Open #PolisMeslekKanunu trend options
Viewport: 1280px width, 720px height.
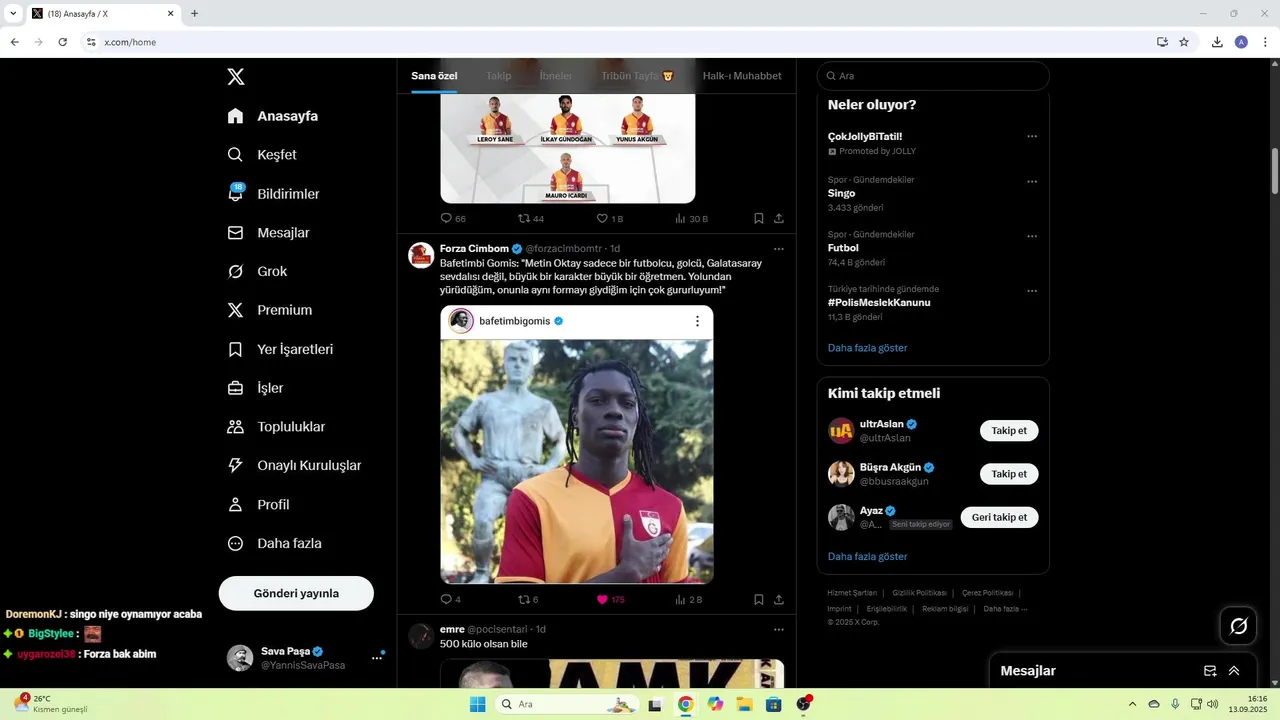point(1032,292)
